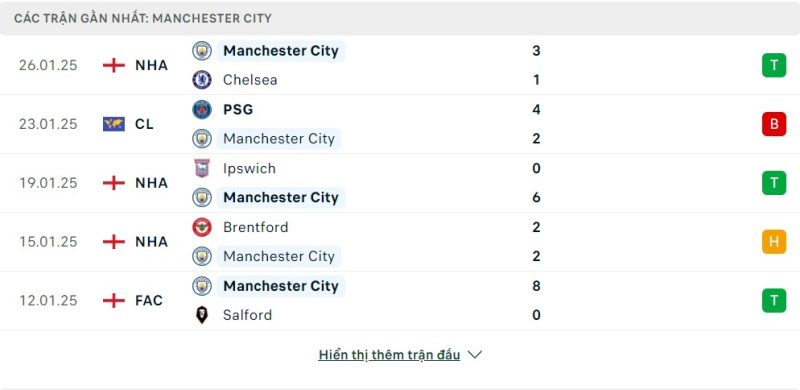800x390 pixels.
Task: Click the orange H result badge
Action: [x=774, y=241]
